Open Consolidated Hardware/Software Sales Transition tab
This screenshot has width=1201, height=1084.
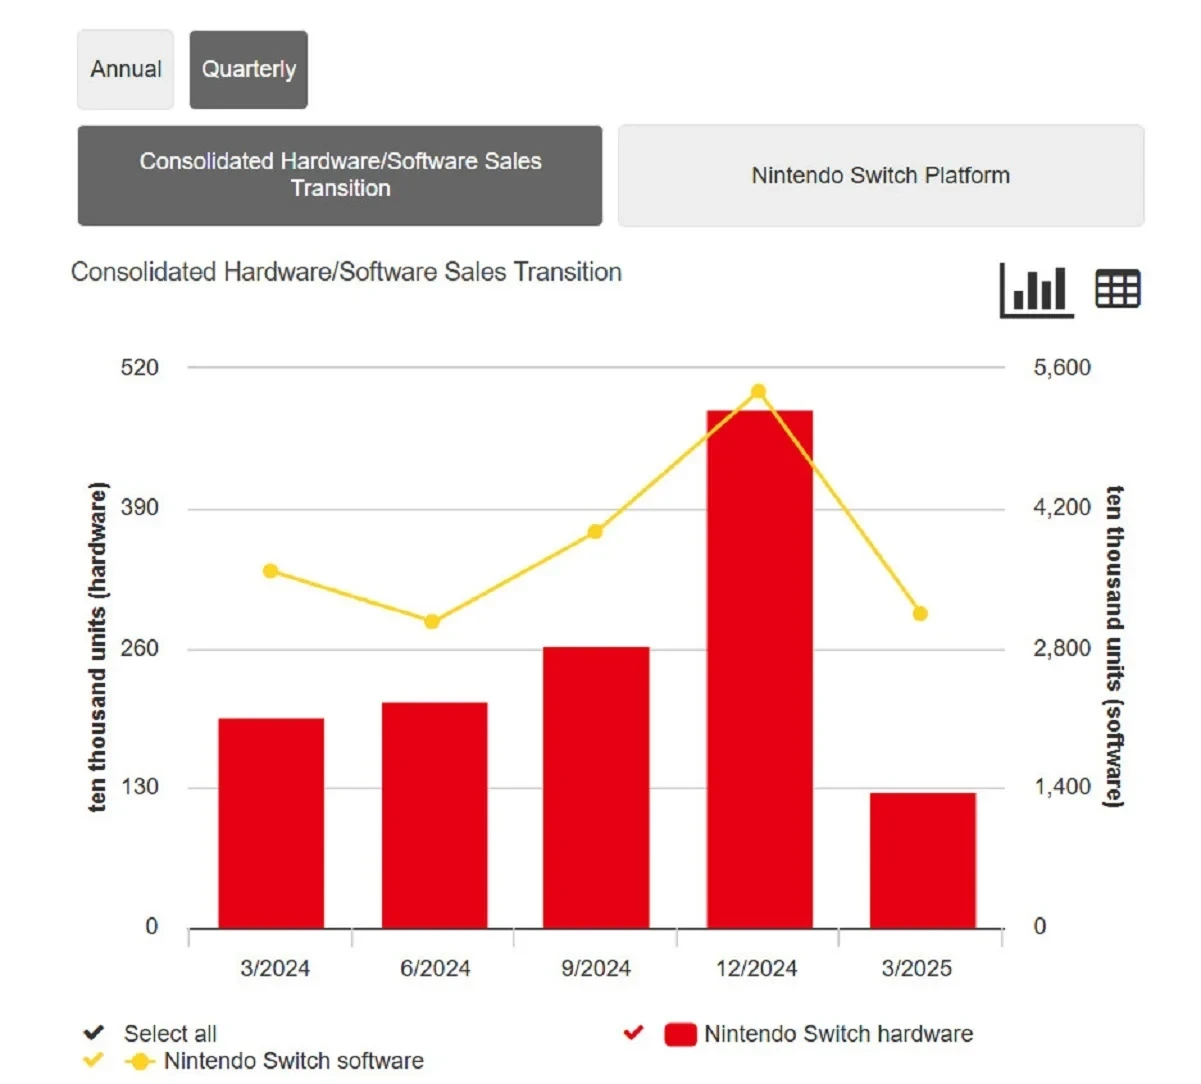click(x=340, y=176)
